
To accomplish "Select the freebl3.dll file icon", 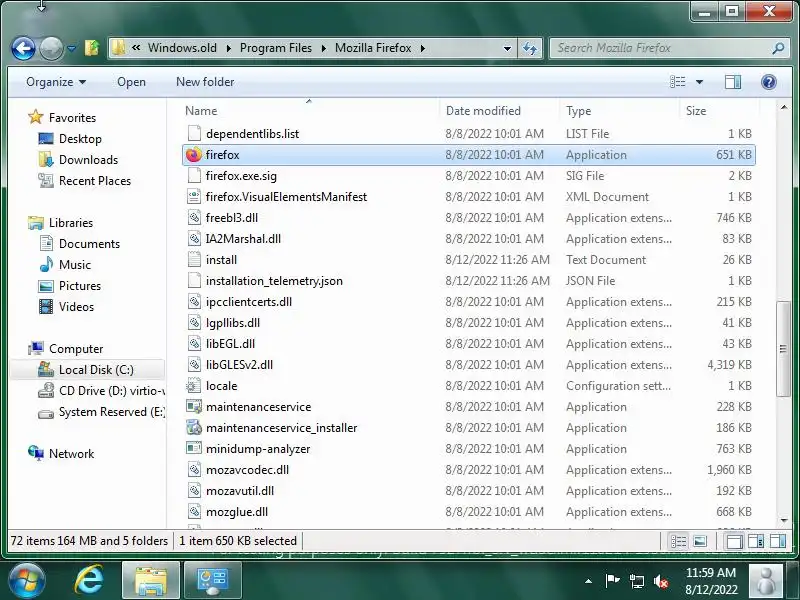I will (194, 218).
